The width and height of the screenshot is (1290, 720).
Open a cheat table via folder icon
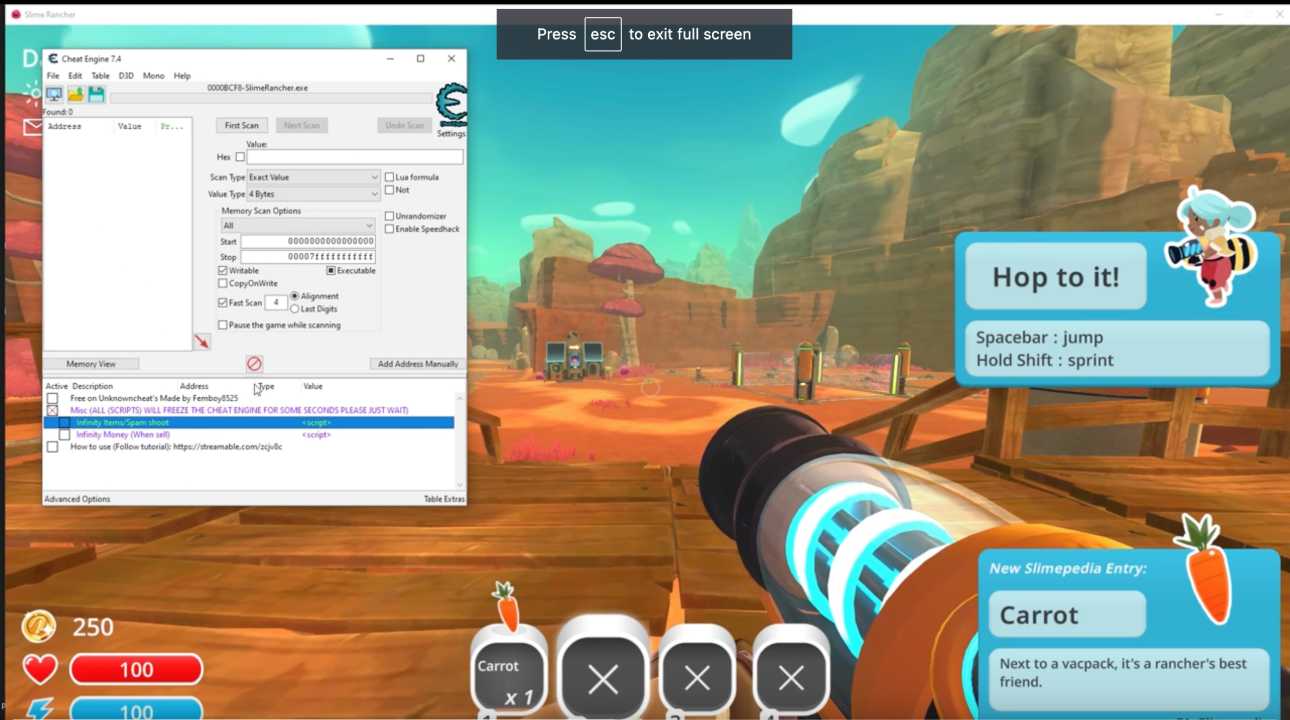coord(75,94)
